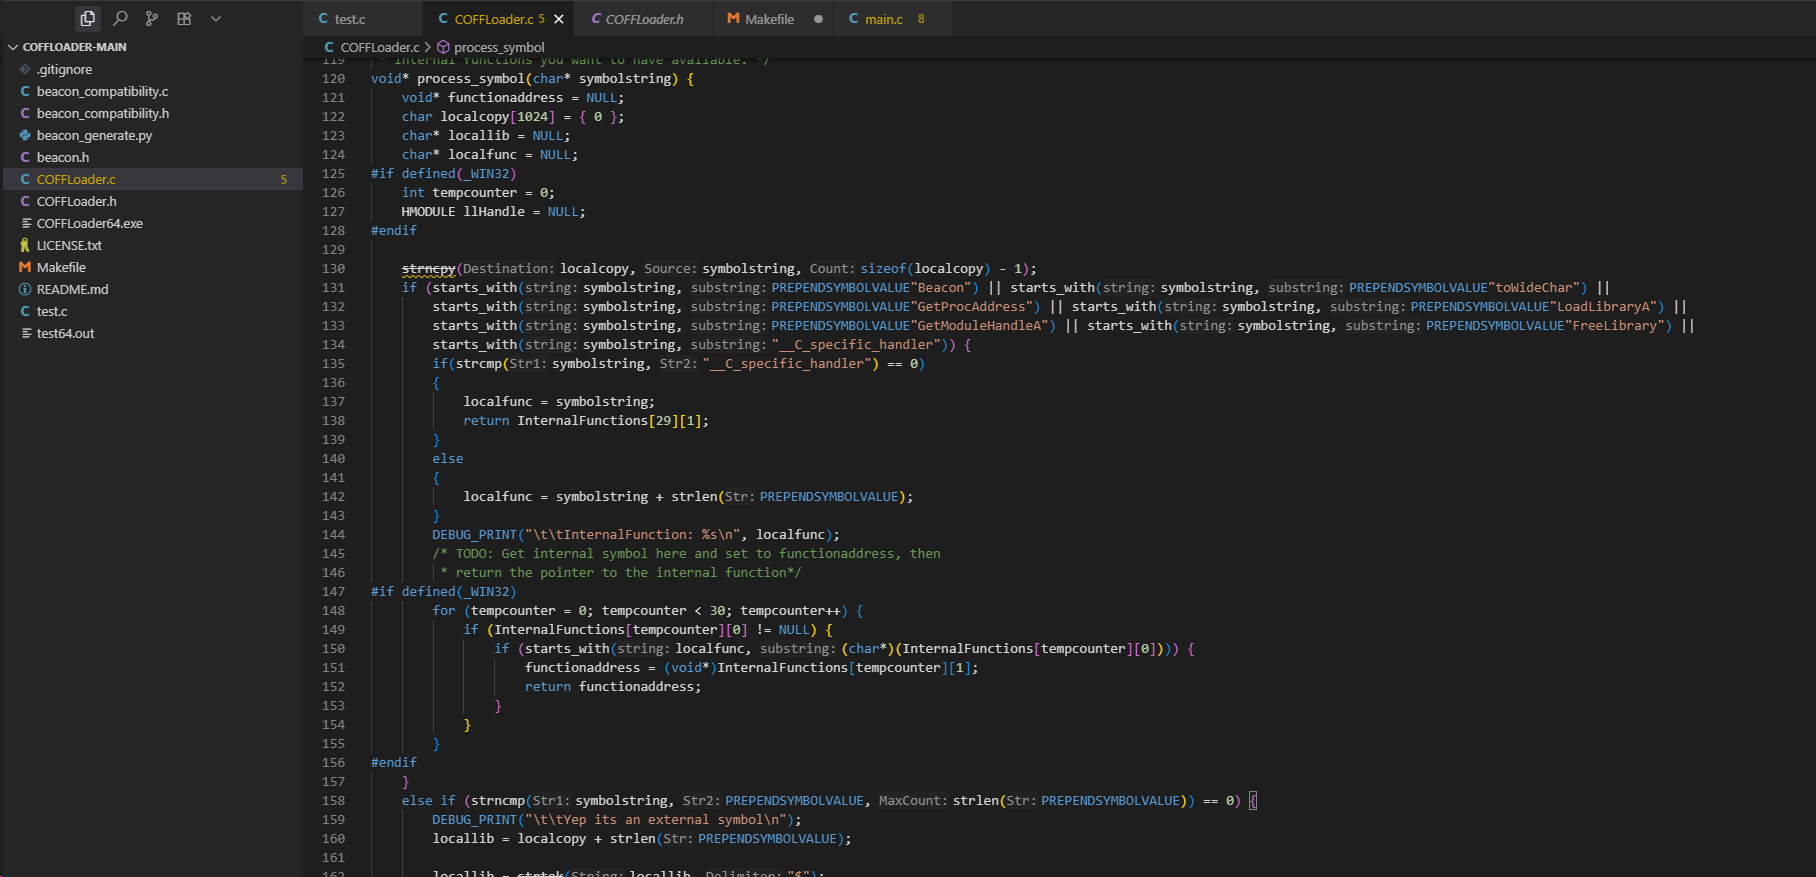Click the Makefile unsaved changes dot
This screenshot has height=877, width=1816.
tap(818, 19)
